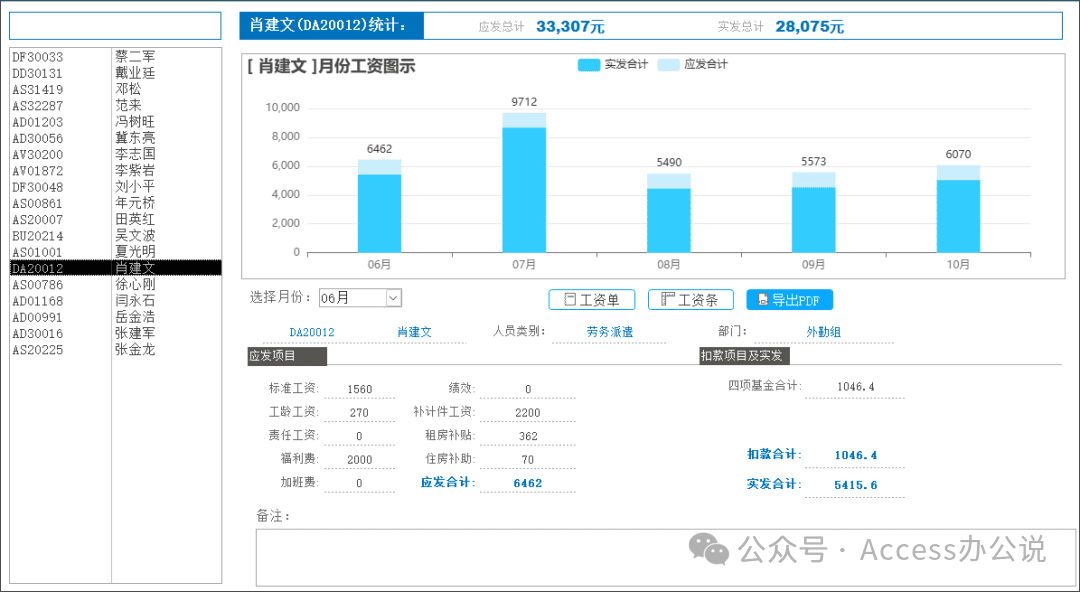Click the 人员类别 field 劳务派遣
Image resolution: width=1080 pixels, height=592 pixels.
point(610,332)
